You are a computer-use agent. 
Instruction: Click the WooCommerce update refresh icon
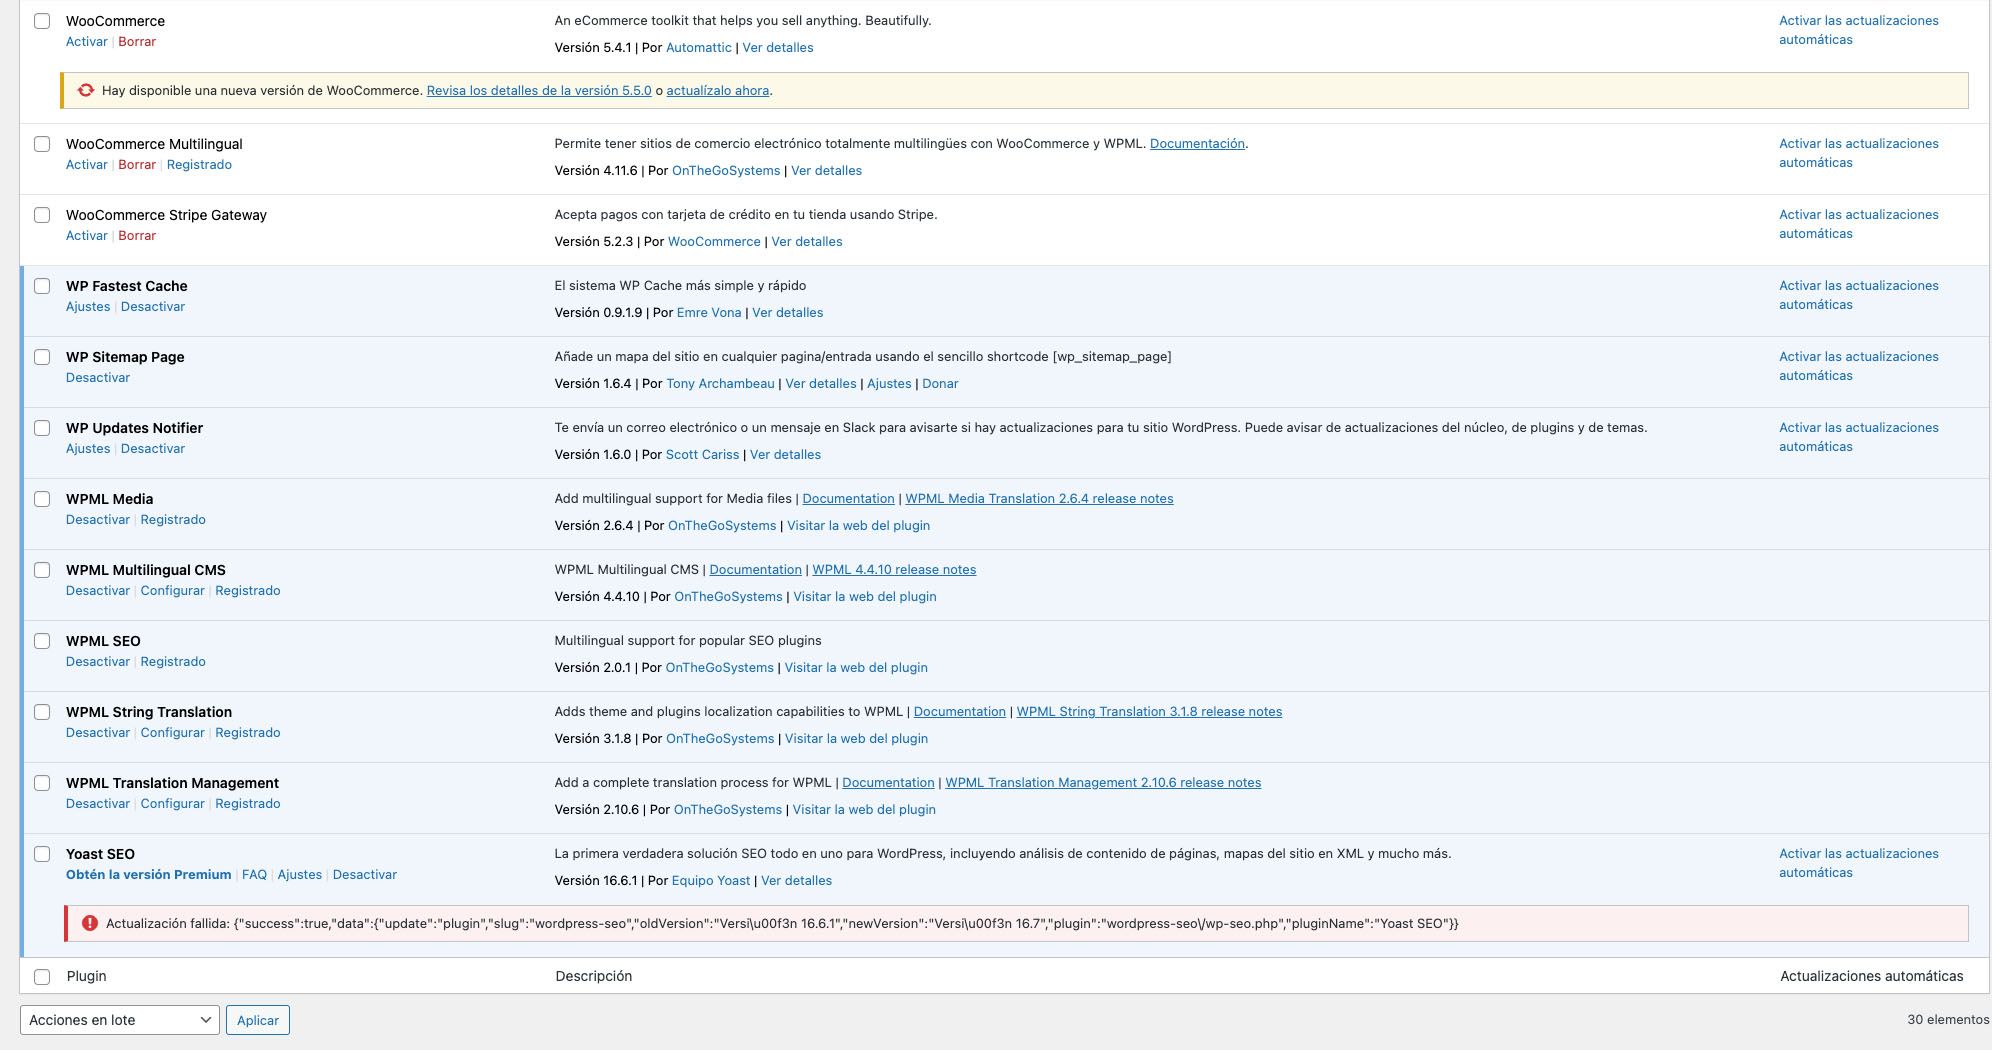point(86,90)
